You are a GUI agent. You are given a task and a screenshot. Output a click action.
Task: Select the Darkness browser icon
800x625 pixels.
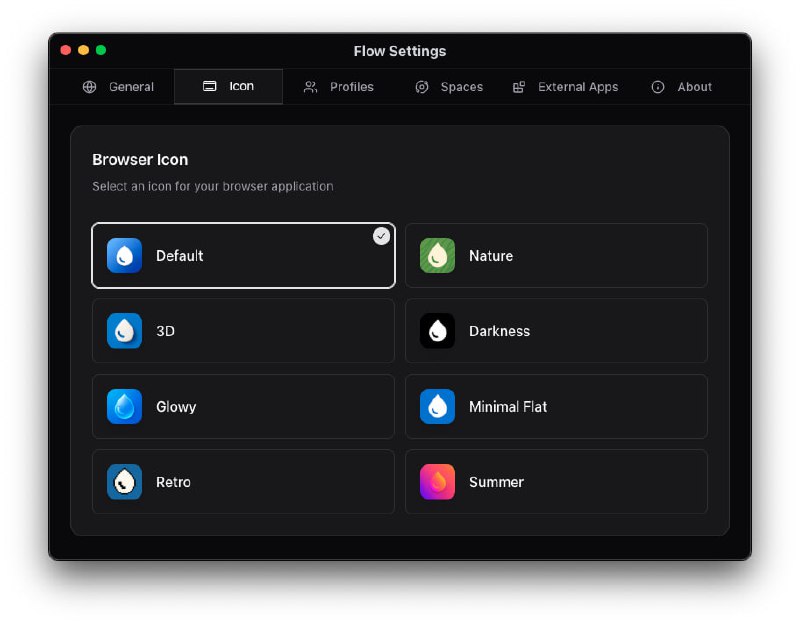pyautogui.click(x=556, y=331)
